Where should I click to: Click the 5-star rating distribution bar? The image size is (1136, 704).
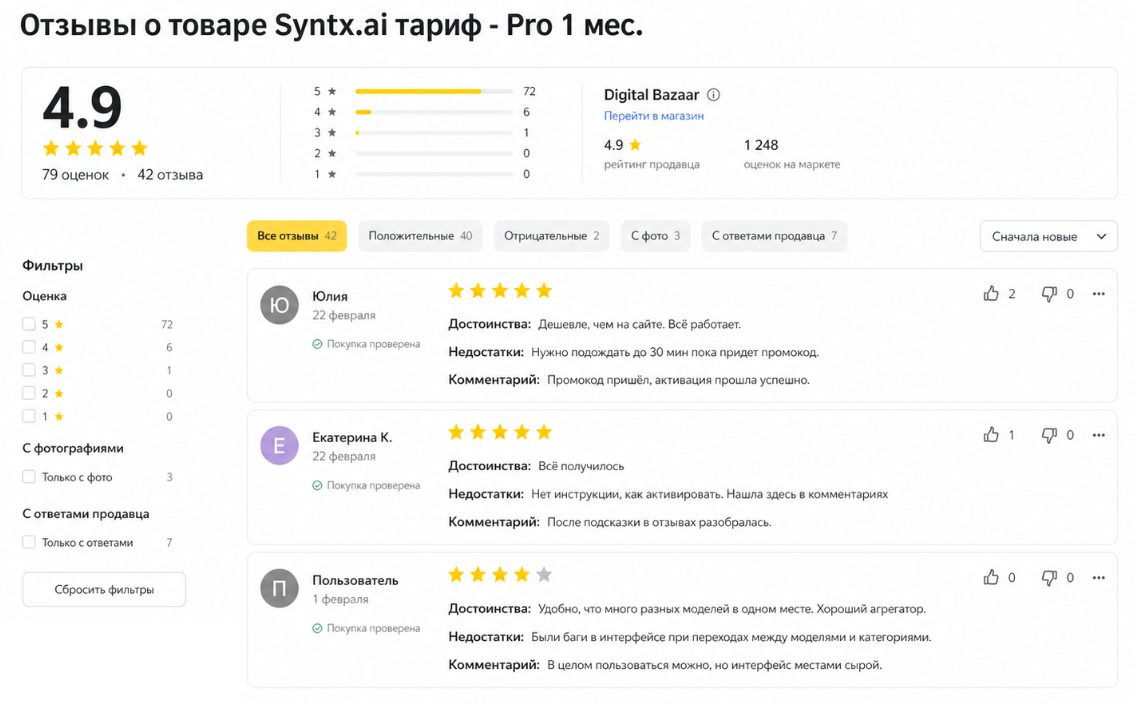(x=434, y=91)
